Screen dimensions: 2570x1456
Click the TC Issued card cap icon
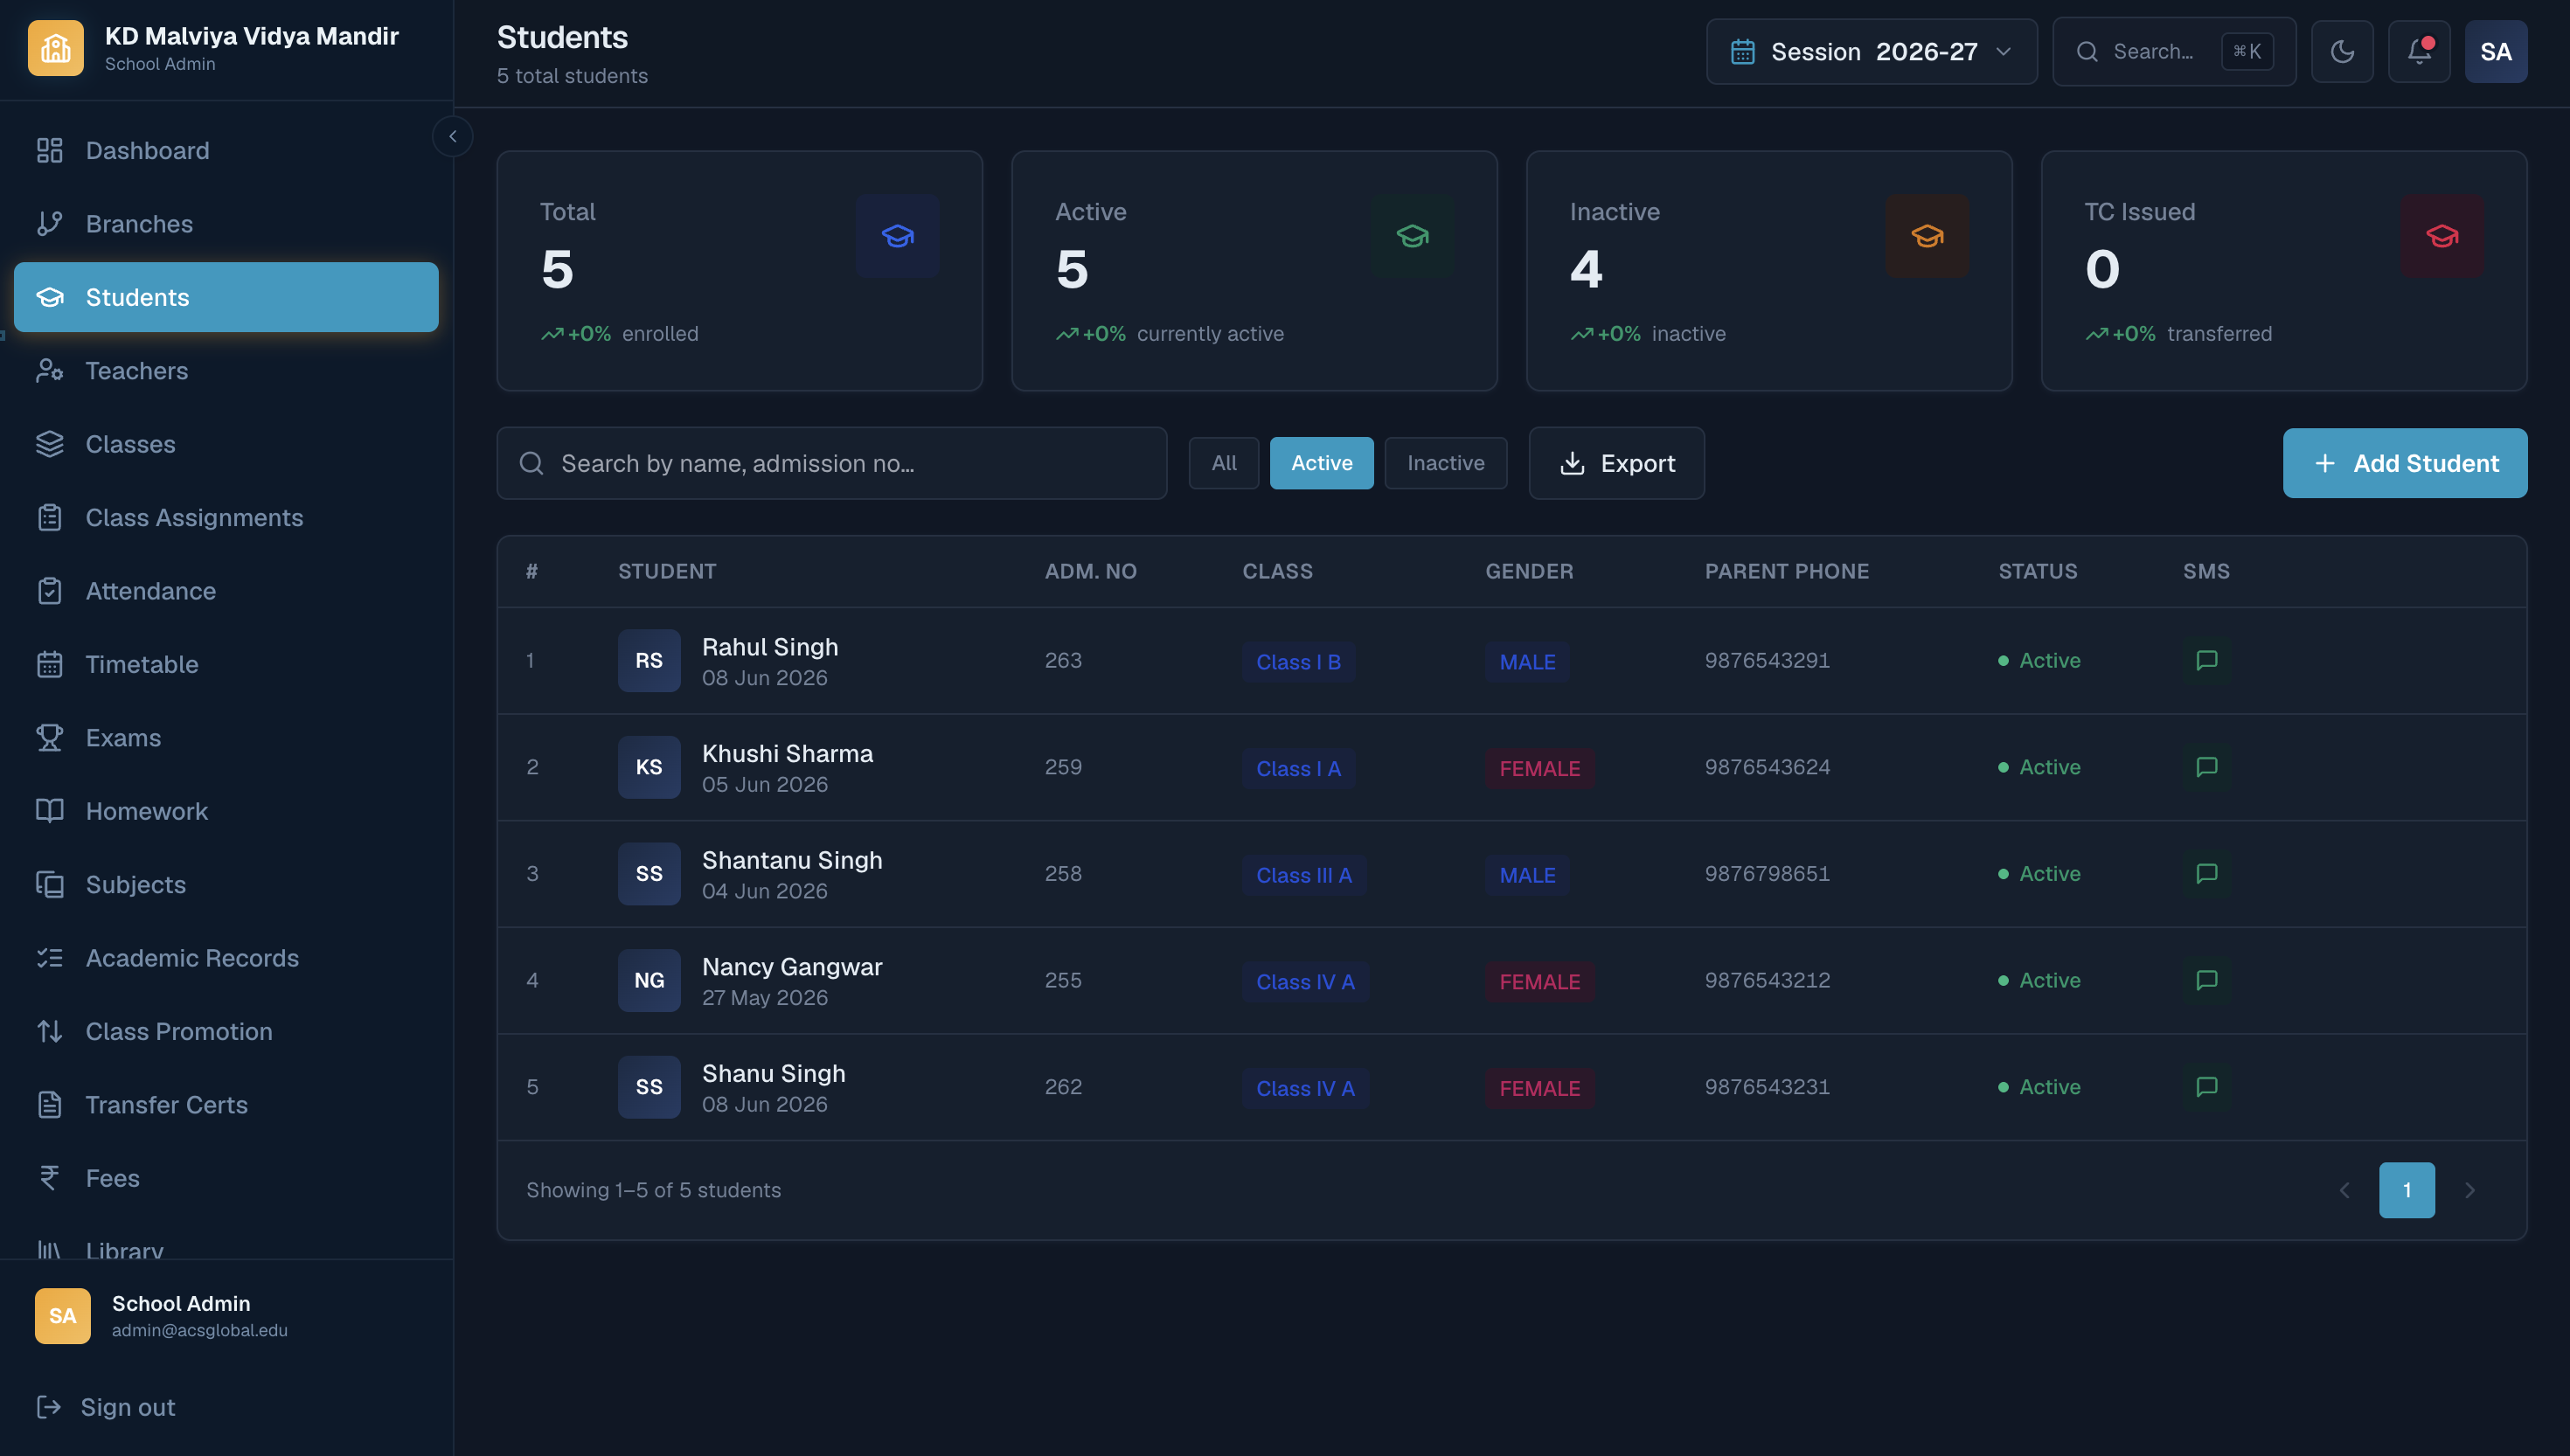pos(2442,236)
